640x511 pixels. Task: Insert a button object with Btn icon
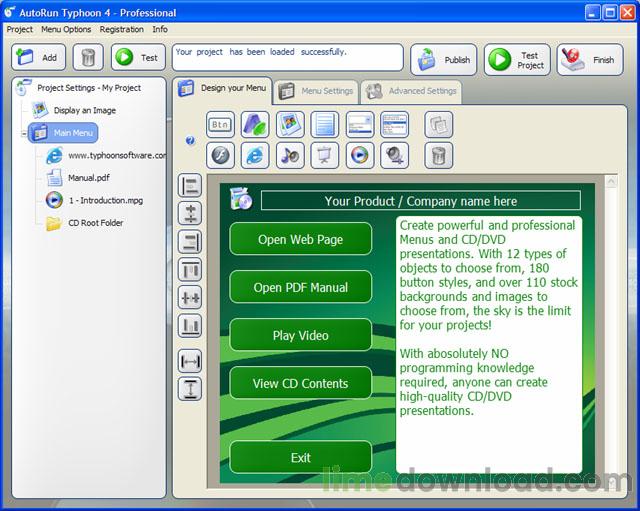(221, 124)
